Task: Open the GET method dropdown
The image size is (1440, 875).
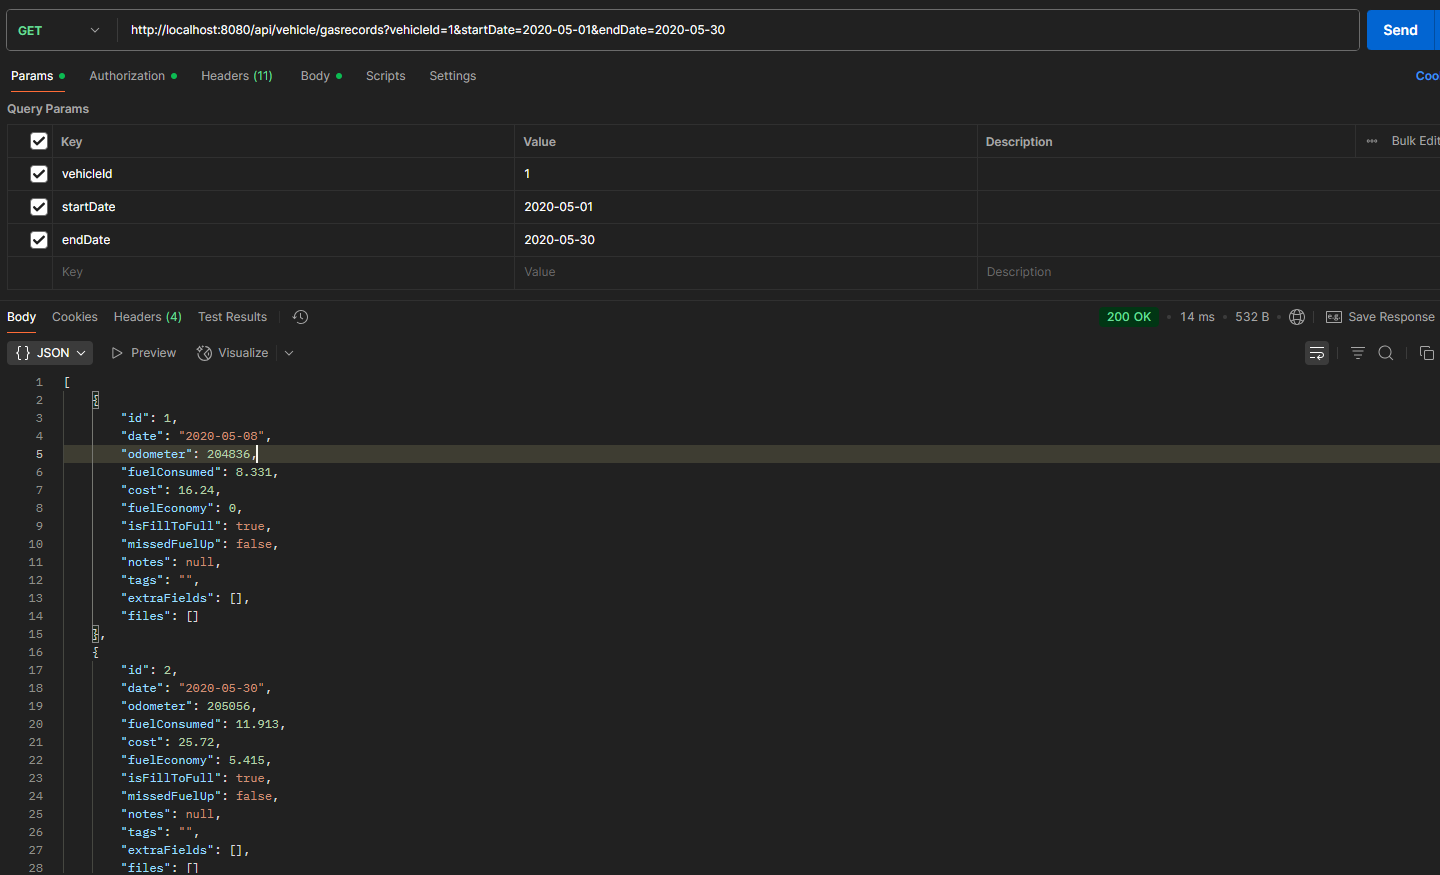Action: point(60,30)
